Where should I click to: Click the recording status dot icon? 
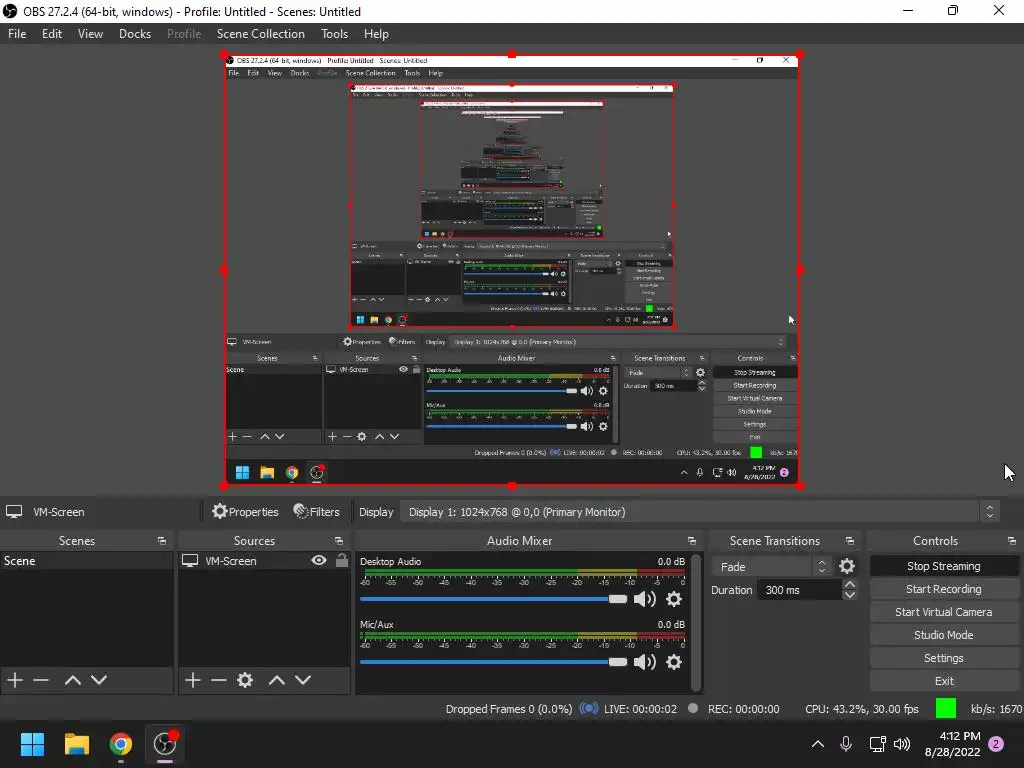tap(693, 709)
